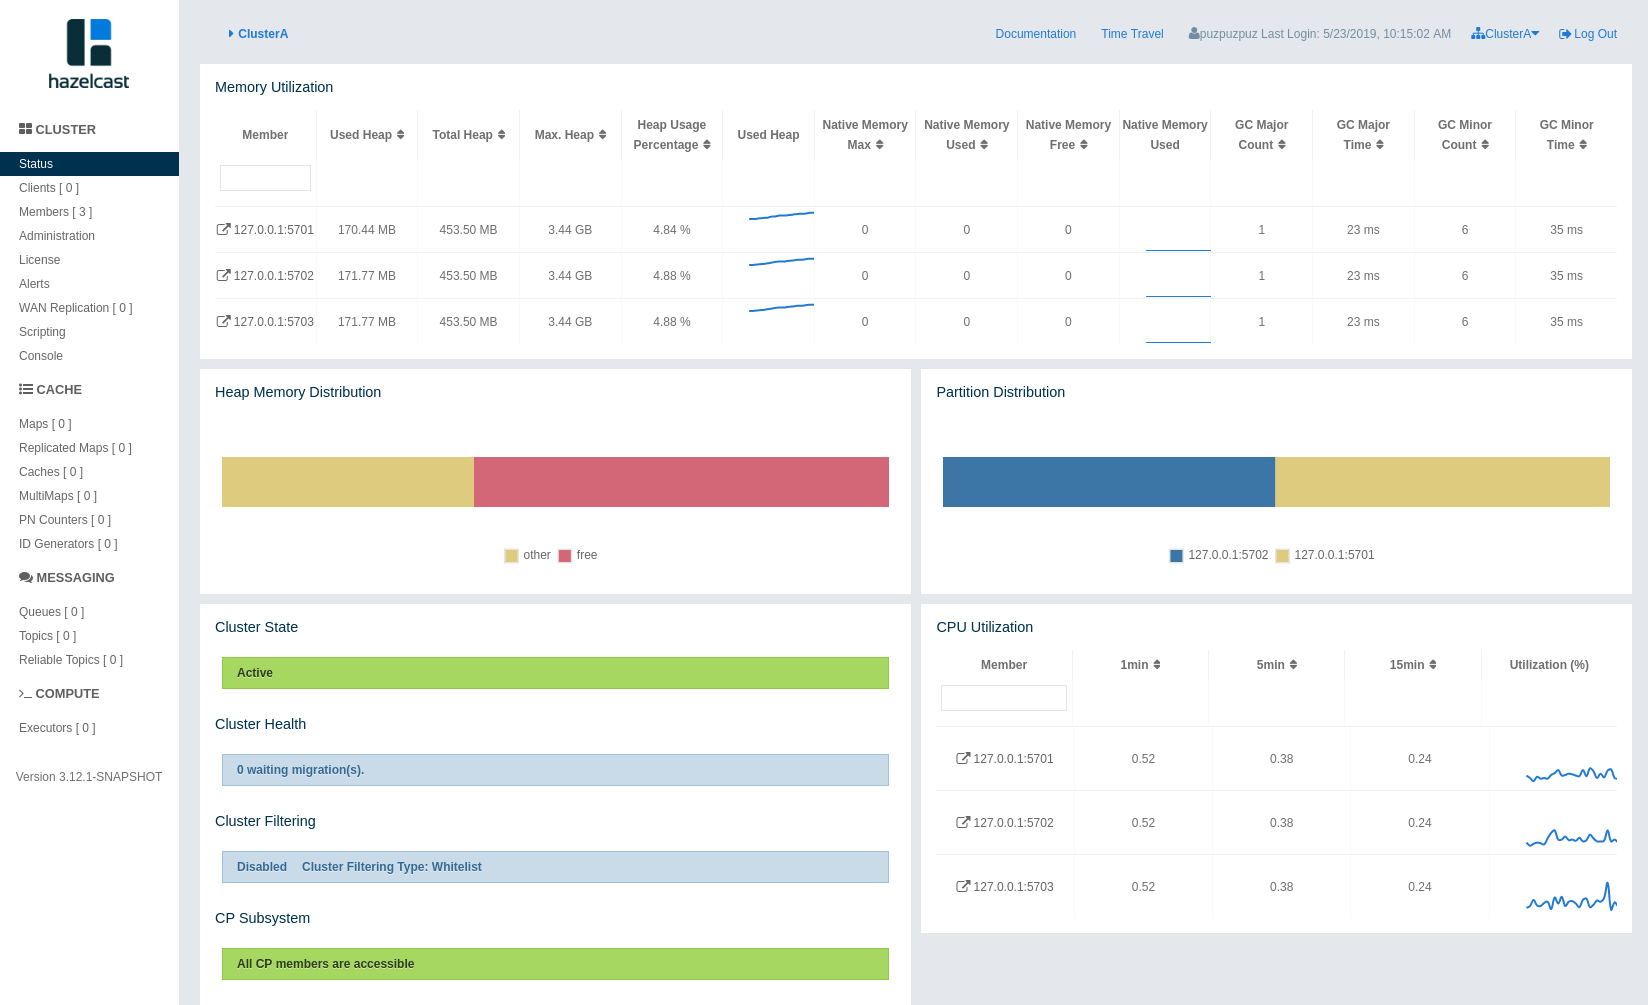The width and height of the screenshot is (1648, 1005).
Task: Open 127.0.0.1:5702 external link icon in CPU table
Action: tap(963, 822)
